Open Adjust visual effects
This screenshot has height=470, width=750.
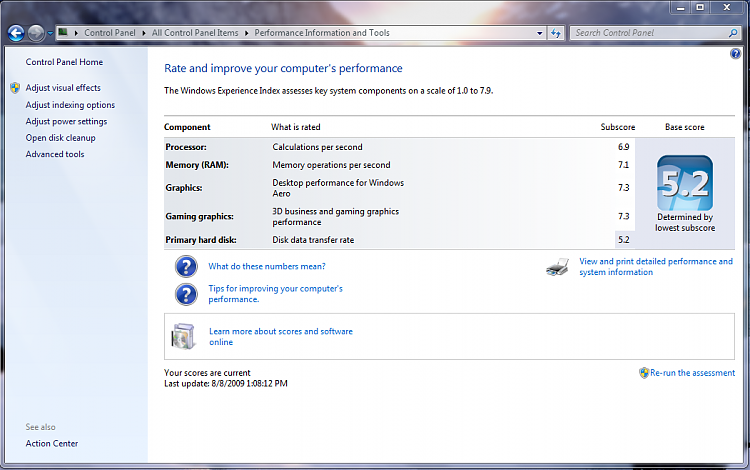click(x=63, y=88)
